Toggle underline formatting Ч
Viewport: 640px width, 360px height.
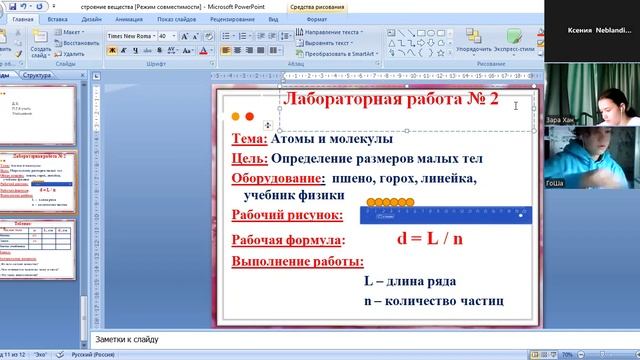[x=135, y=50]
